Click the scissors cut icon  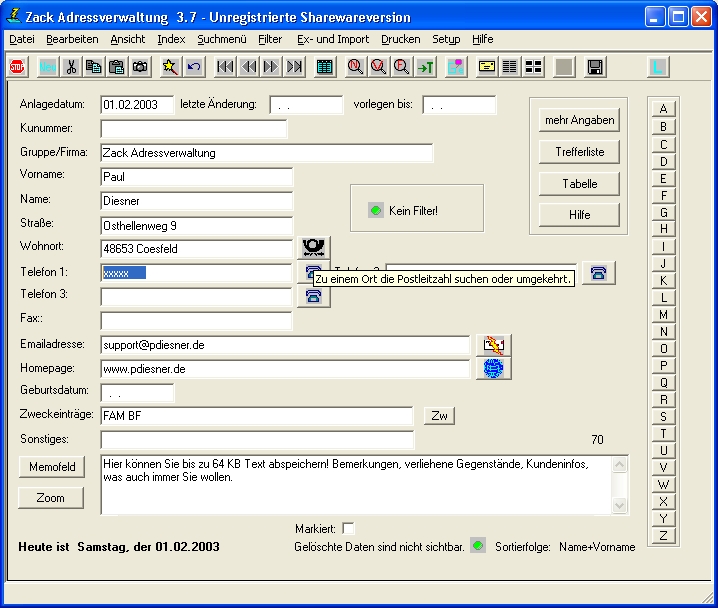[x=71, y=67]
